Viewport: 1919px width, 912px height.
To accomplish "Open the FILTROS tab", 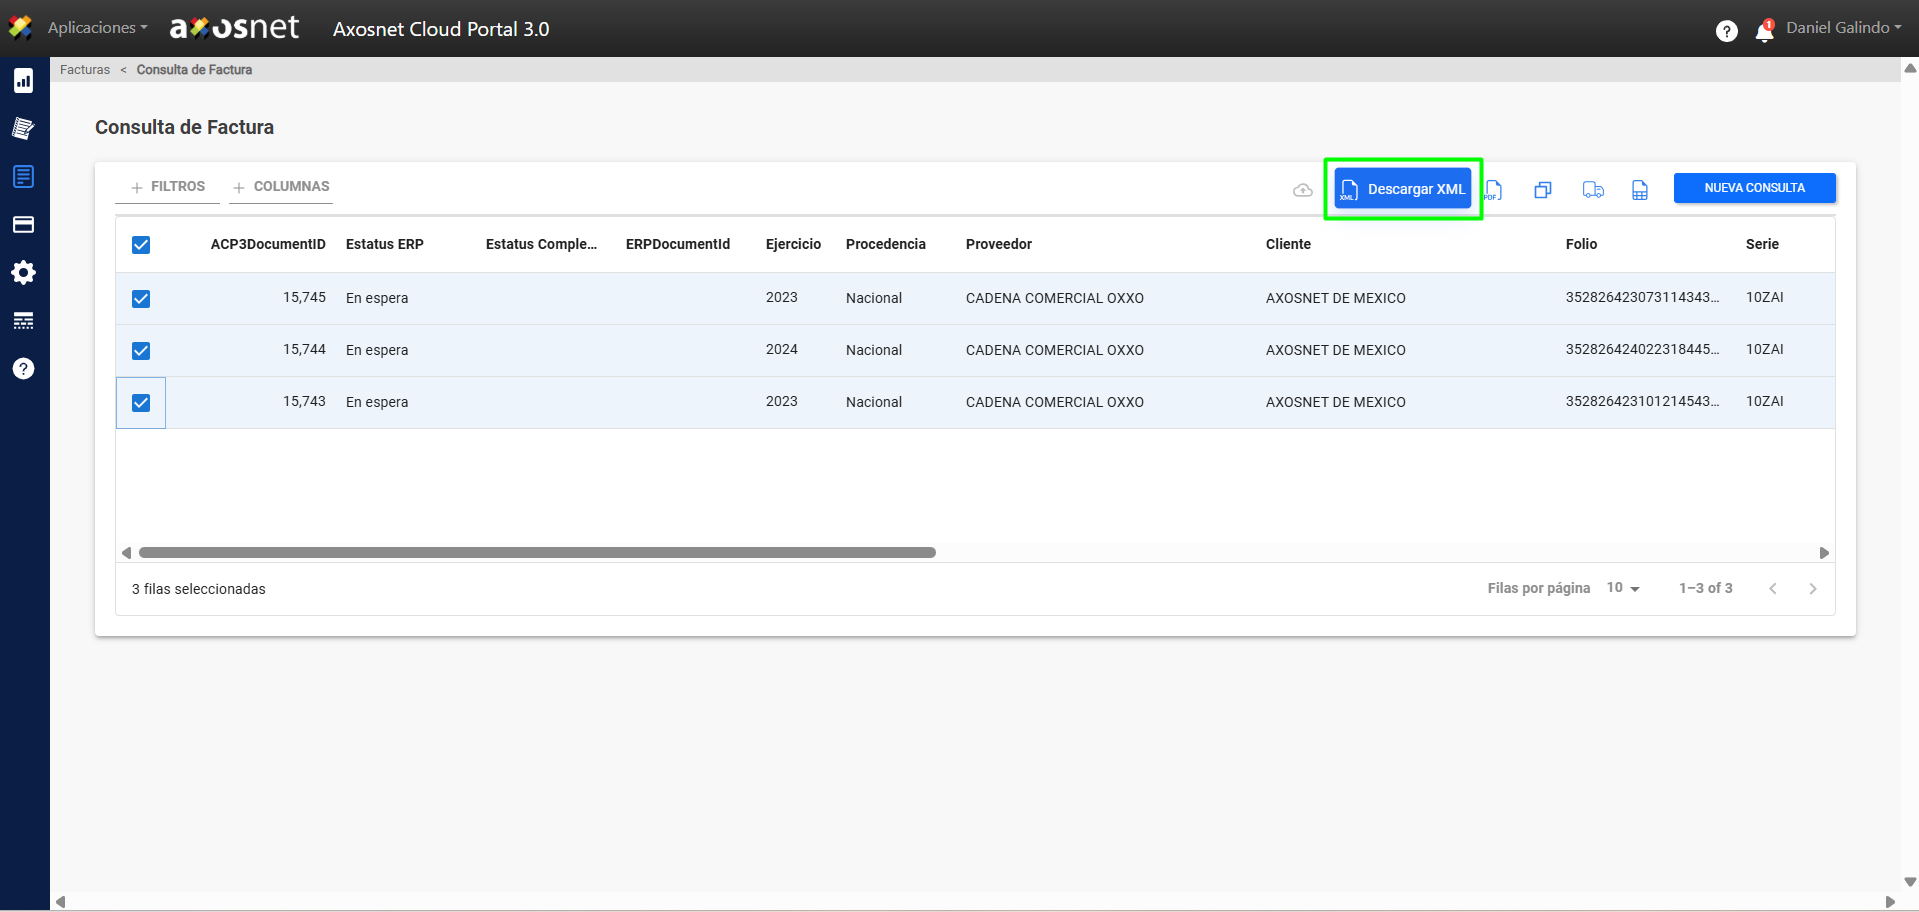I will click(x=167, y=187).
